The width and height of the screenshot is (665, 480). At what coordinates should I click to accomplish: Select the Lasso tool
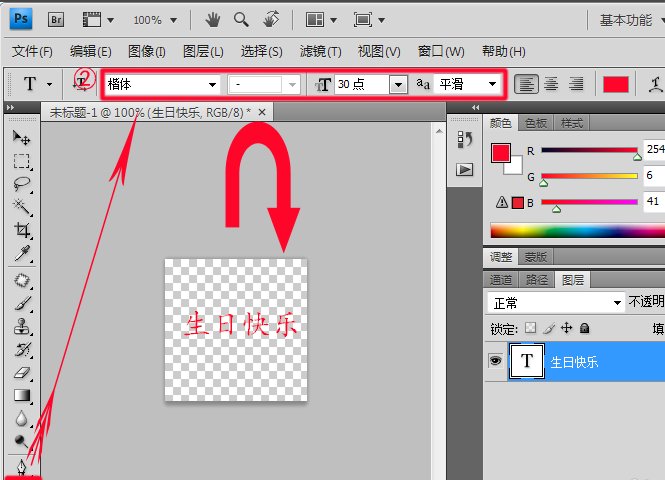tap(21, 184)
